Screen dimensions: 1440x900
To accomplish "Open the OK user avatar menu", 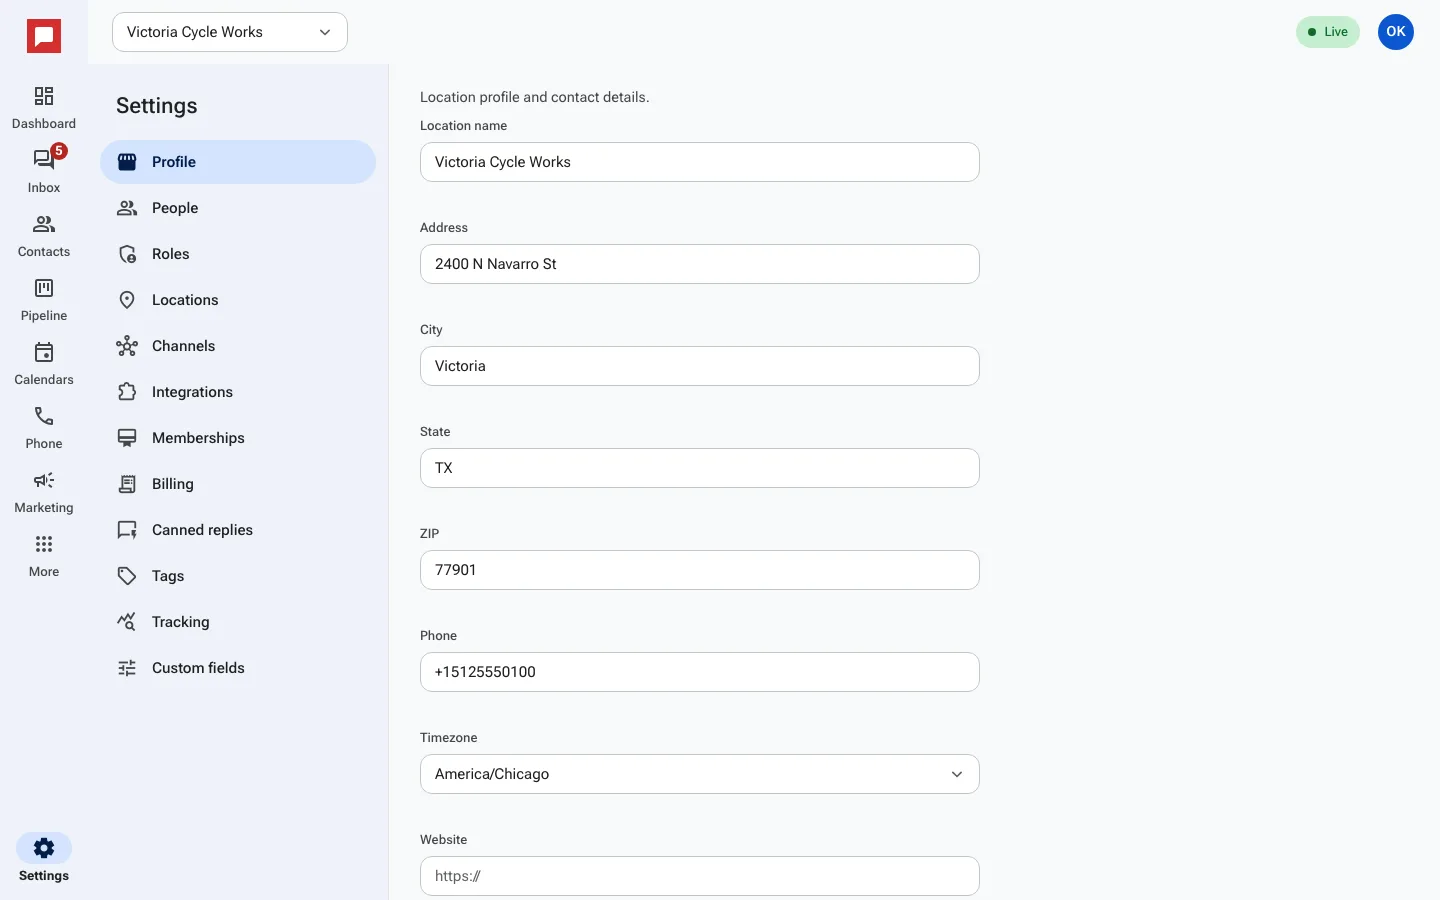I will (1396, 32).
